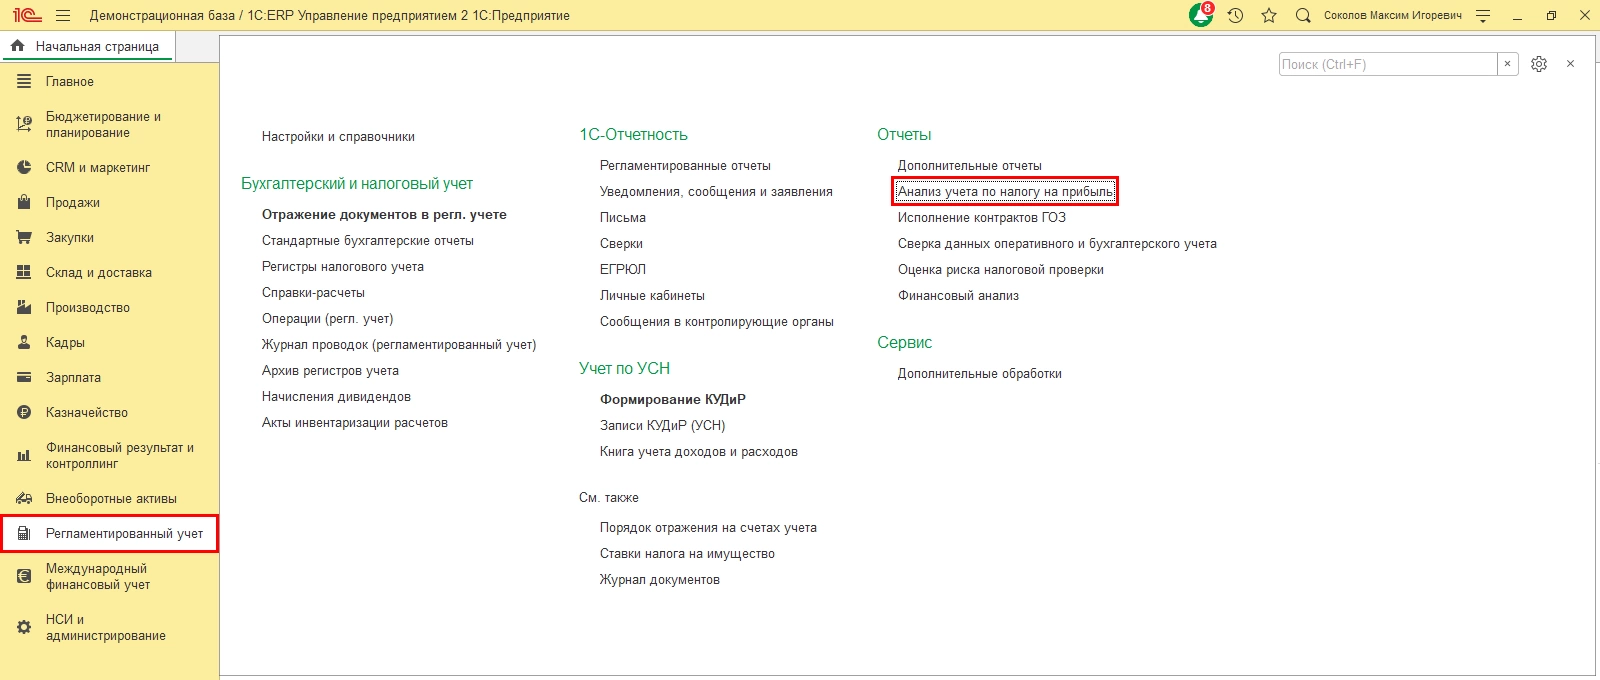1600x680 pixels.
Task: Click CRM и маркетинг pie icon
Action: click(x=24, y=167)
